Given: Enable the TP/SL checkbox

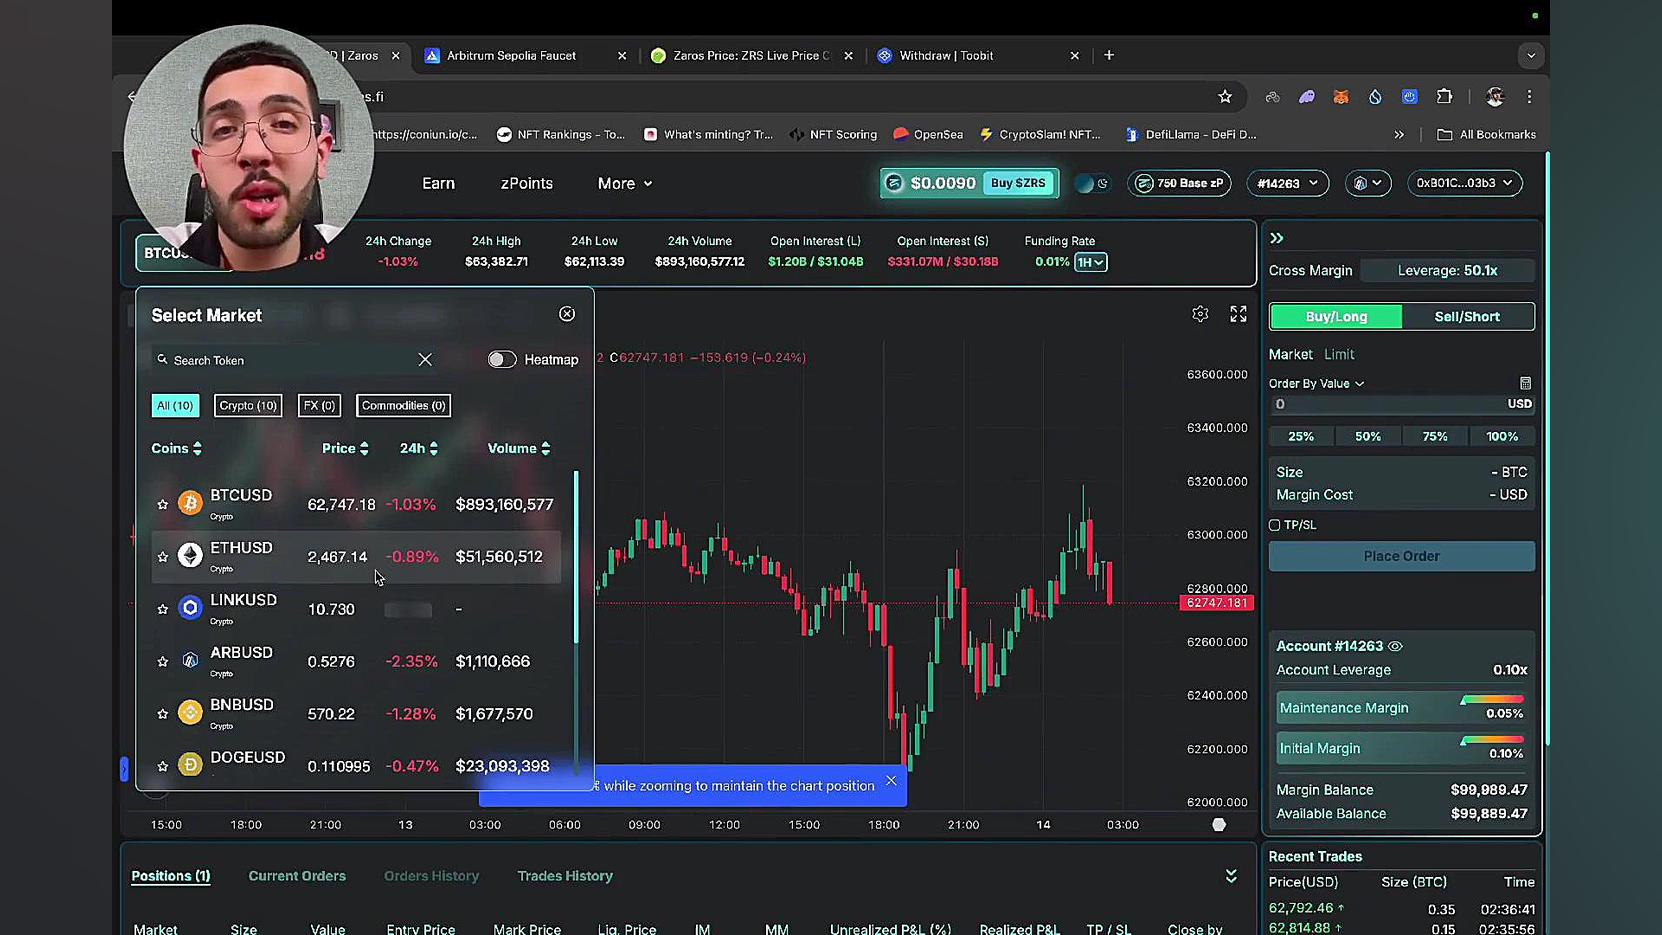Looking at the screenshot, I should click(x=1275, y=525).
